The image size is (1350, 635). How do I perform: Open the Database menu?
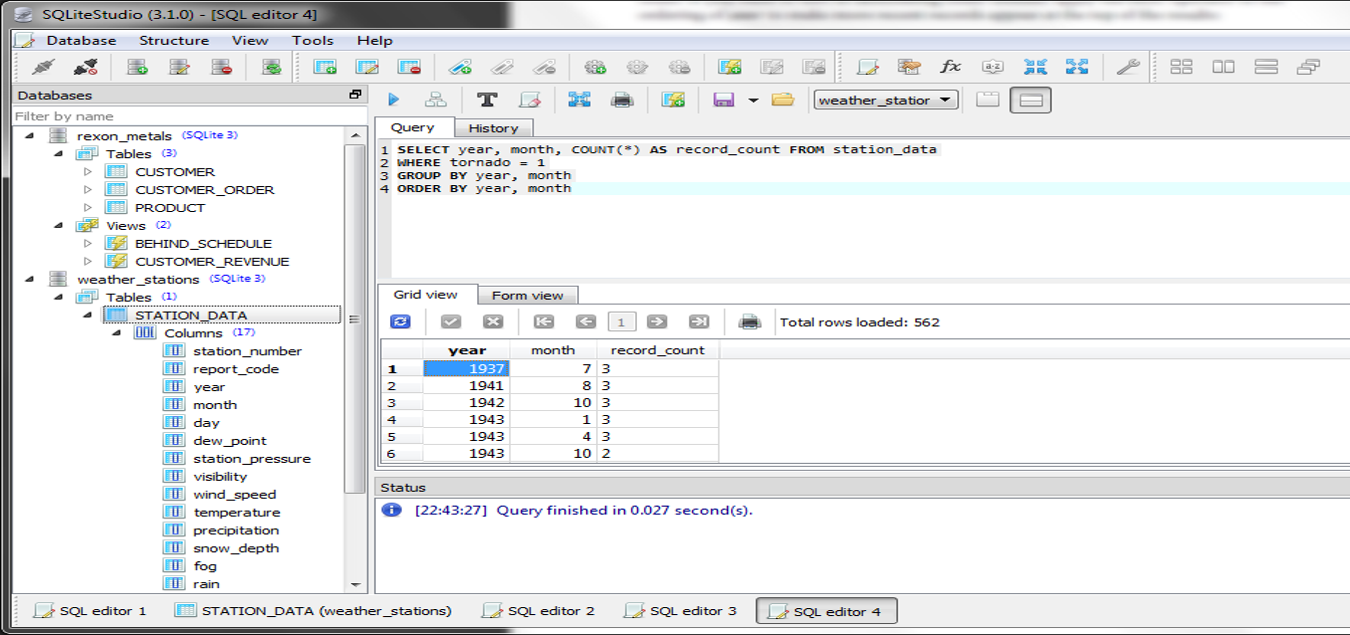pos(81,40)
